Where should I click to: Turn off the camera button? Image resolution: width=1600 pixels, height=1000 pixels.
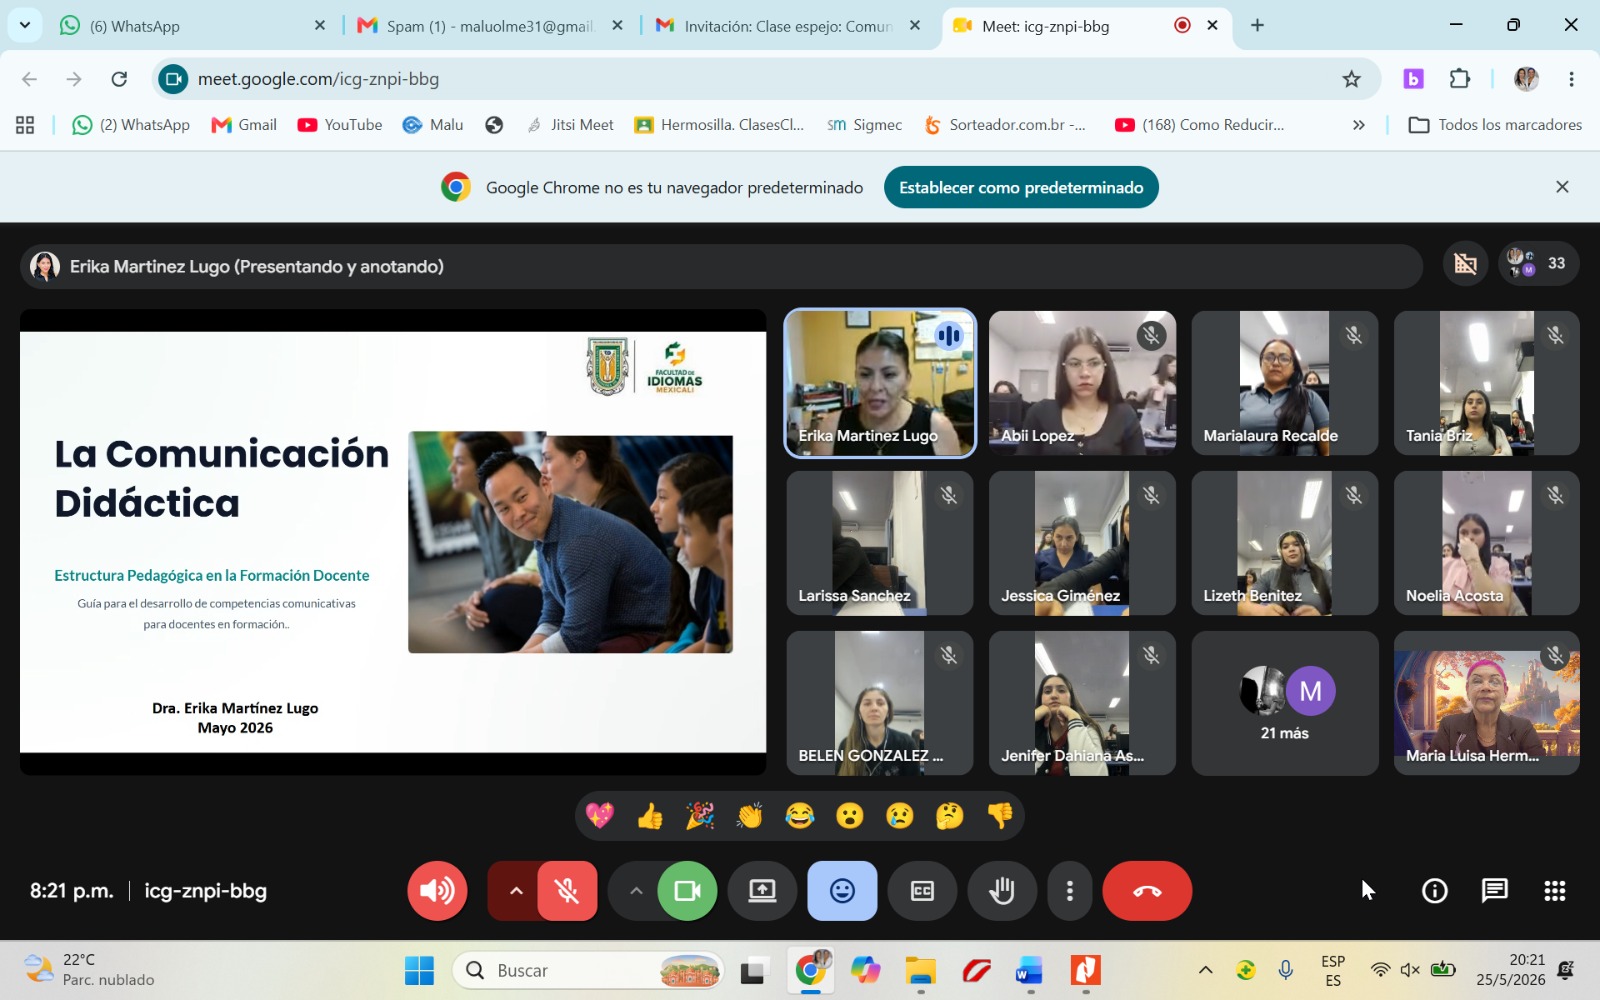[x=687, y=890]
